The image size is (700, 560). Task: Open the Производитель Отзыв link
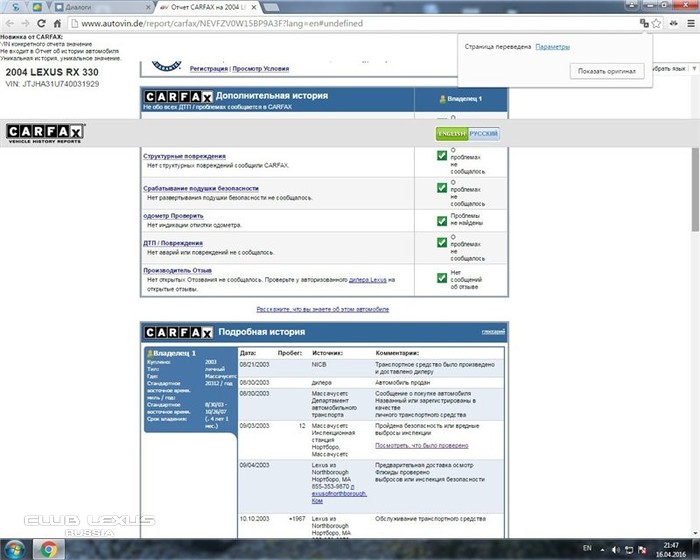[177, 270]
